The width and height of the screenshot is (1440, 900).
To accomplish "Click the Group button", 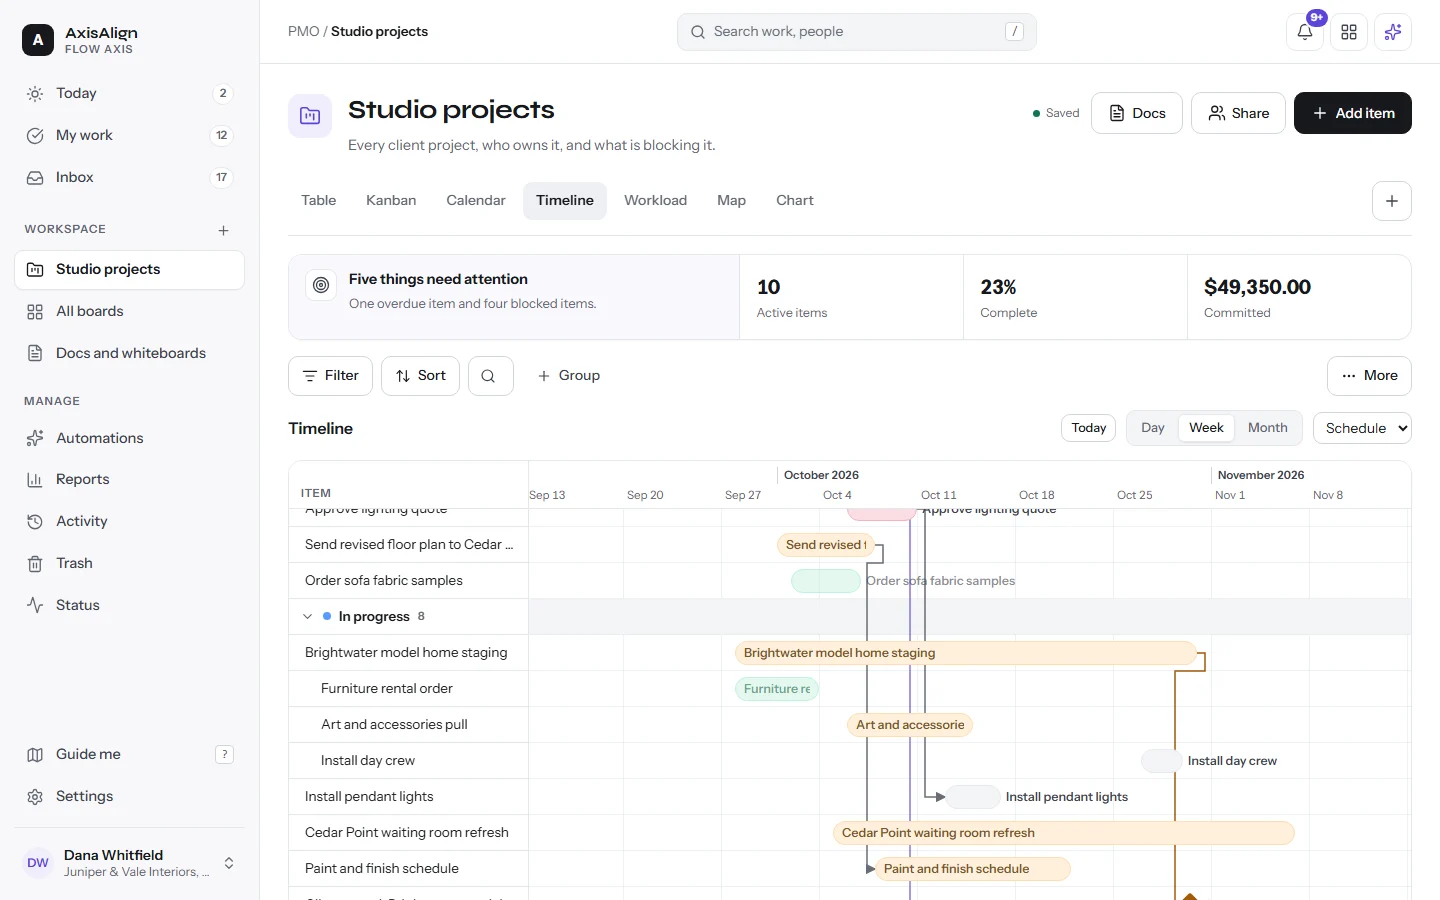I will click(568, 376).
